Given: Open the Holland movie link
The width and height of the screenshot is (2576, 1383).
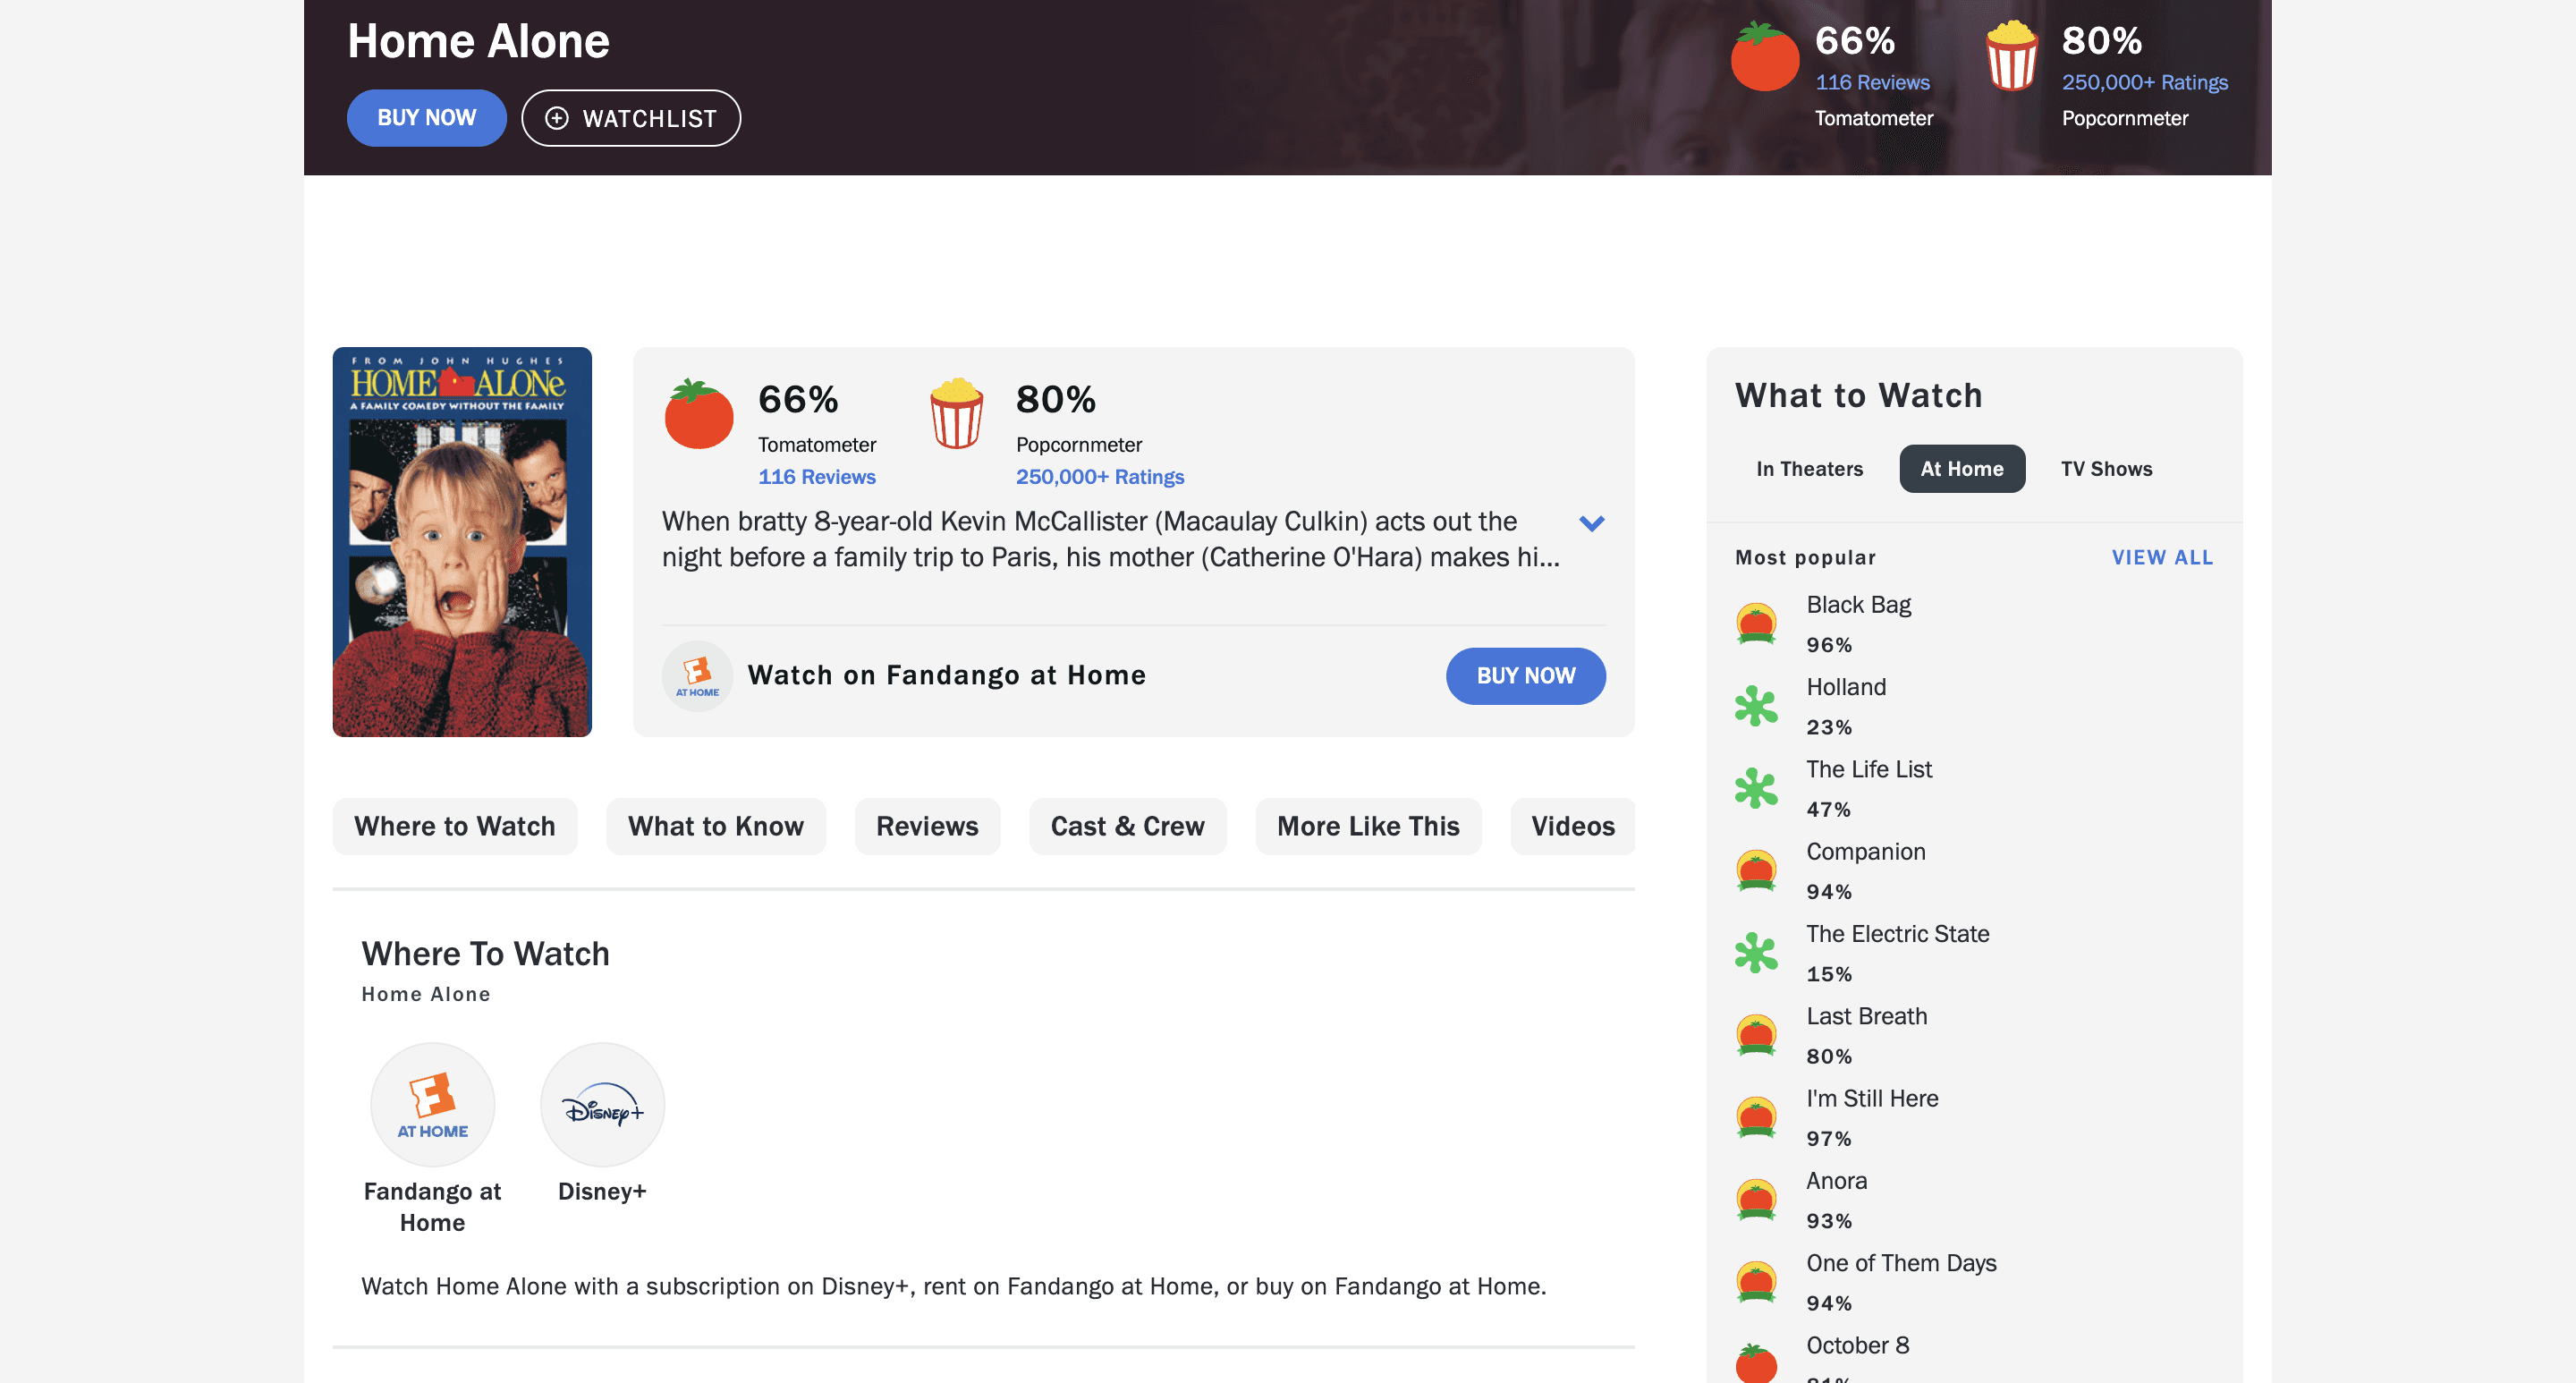Looking at the screenshot, I should point(1846,687).
